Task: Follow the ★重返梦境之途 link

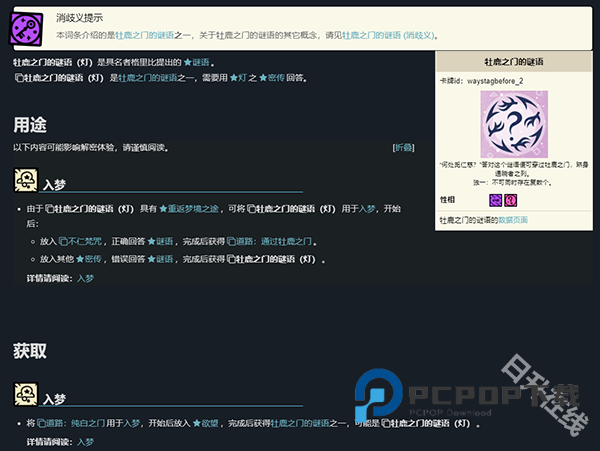Action: 189,209
